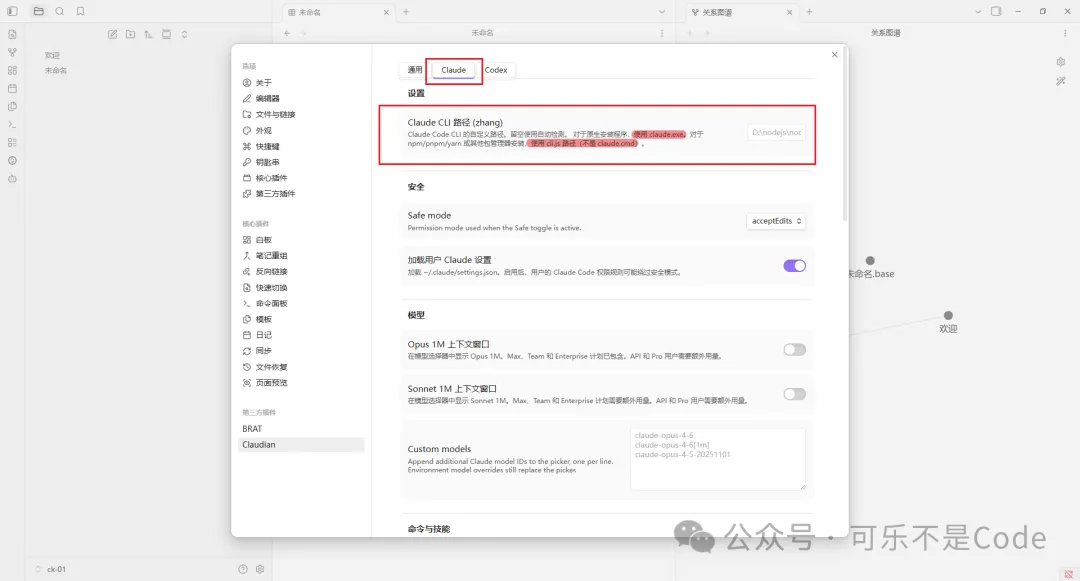Switch to the Claude tab

[x=453, y=70]
